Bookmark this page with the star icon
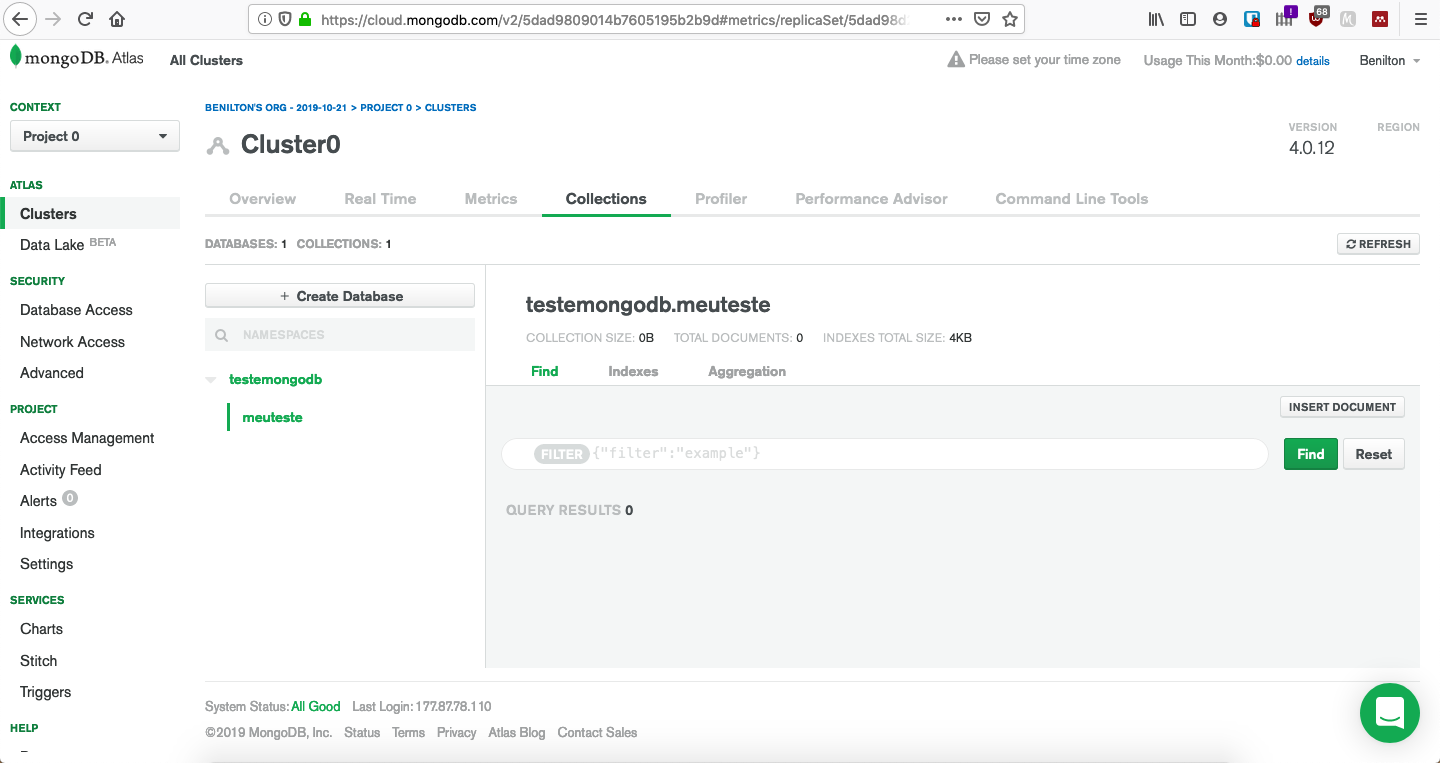This screenshot has width=1440, height=763. [1010, 19]
